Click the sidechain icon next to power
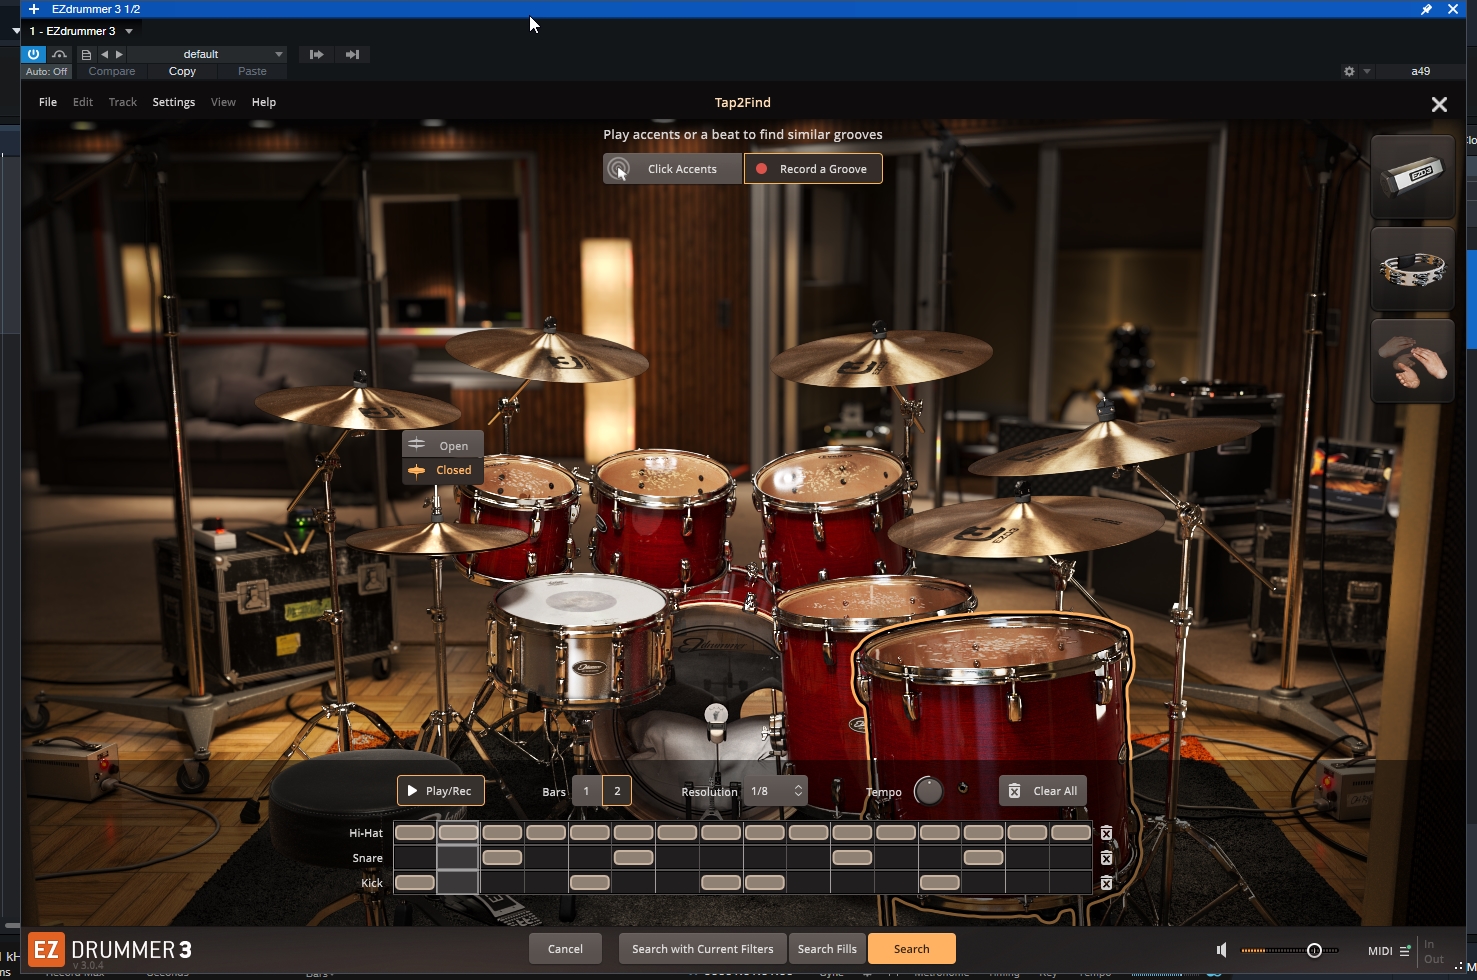1477x980 pixels. click(60, 54)
